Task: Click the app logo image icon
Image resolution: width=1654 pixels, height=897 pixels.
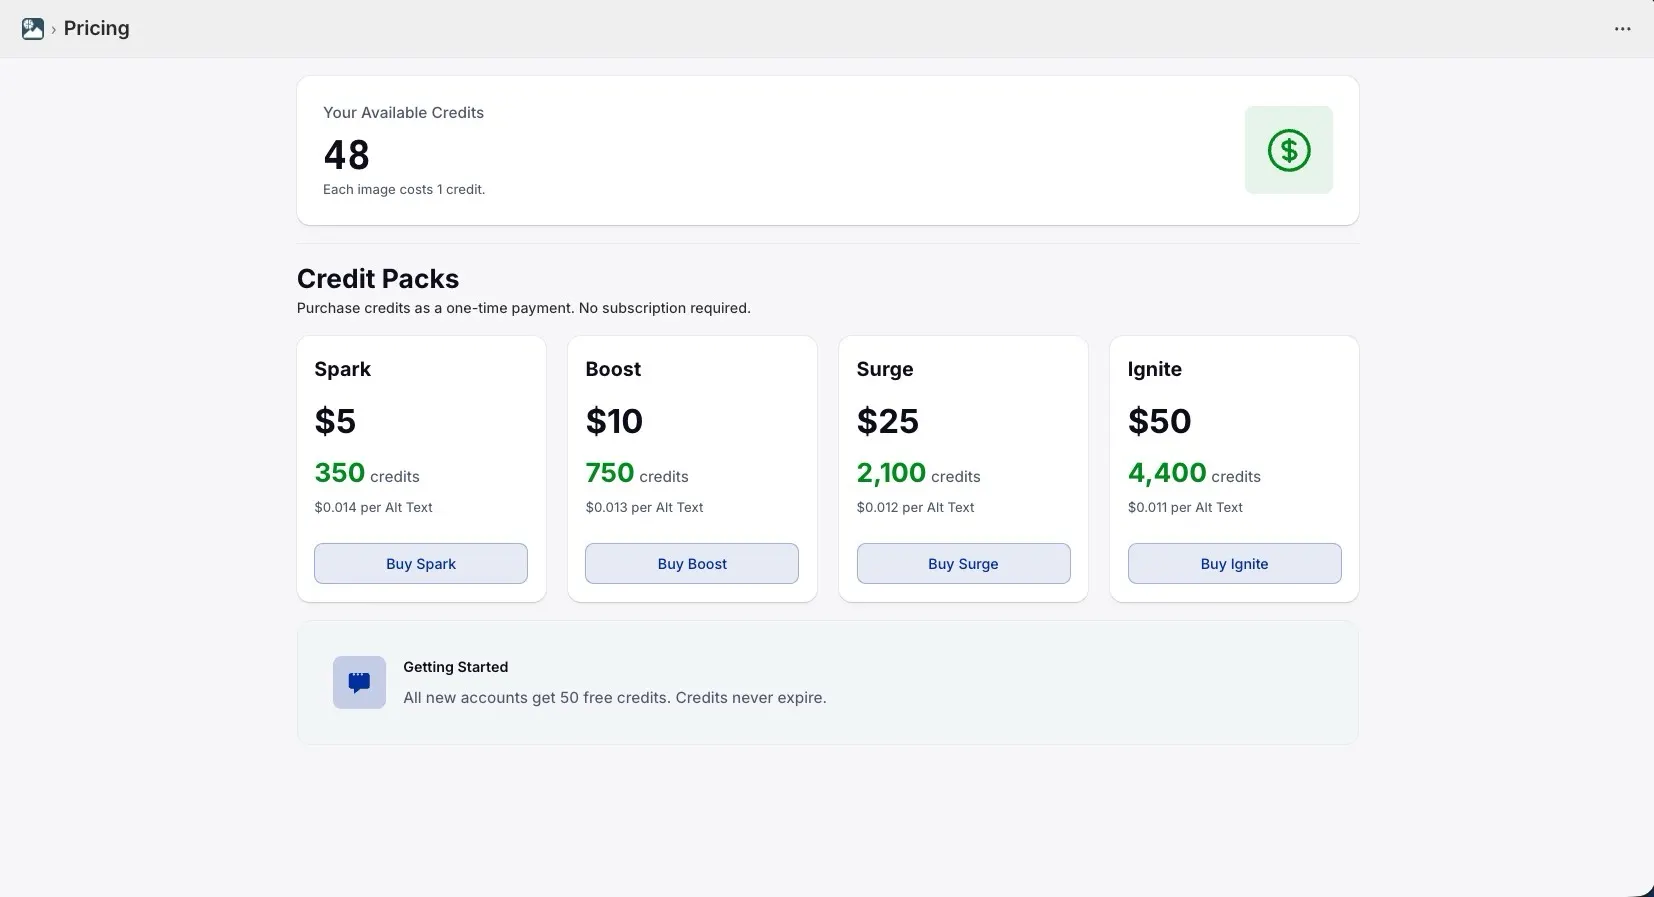Action: 33,28
